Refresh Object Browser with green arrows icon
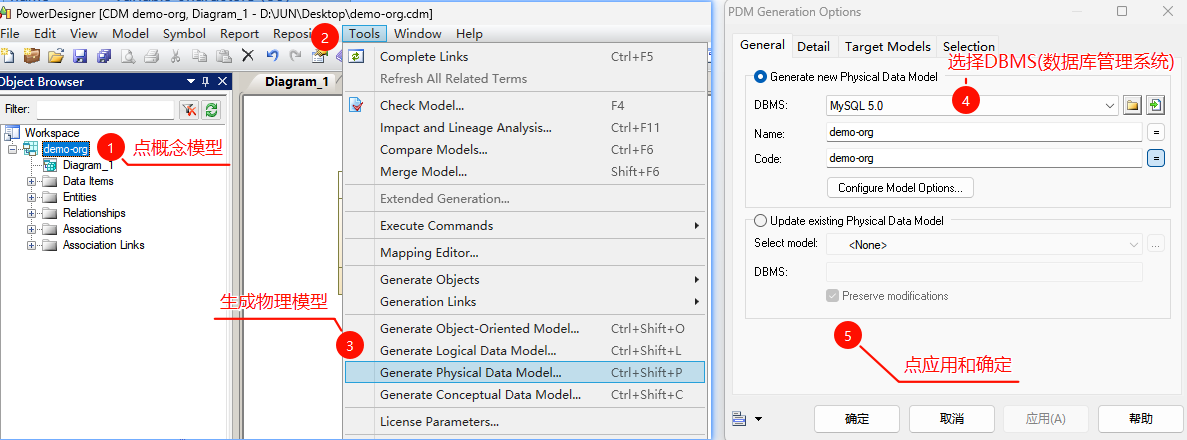 [211, 110]
